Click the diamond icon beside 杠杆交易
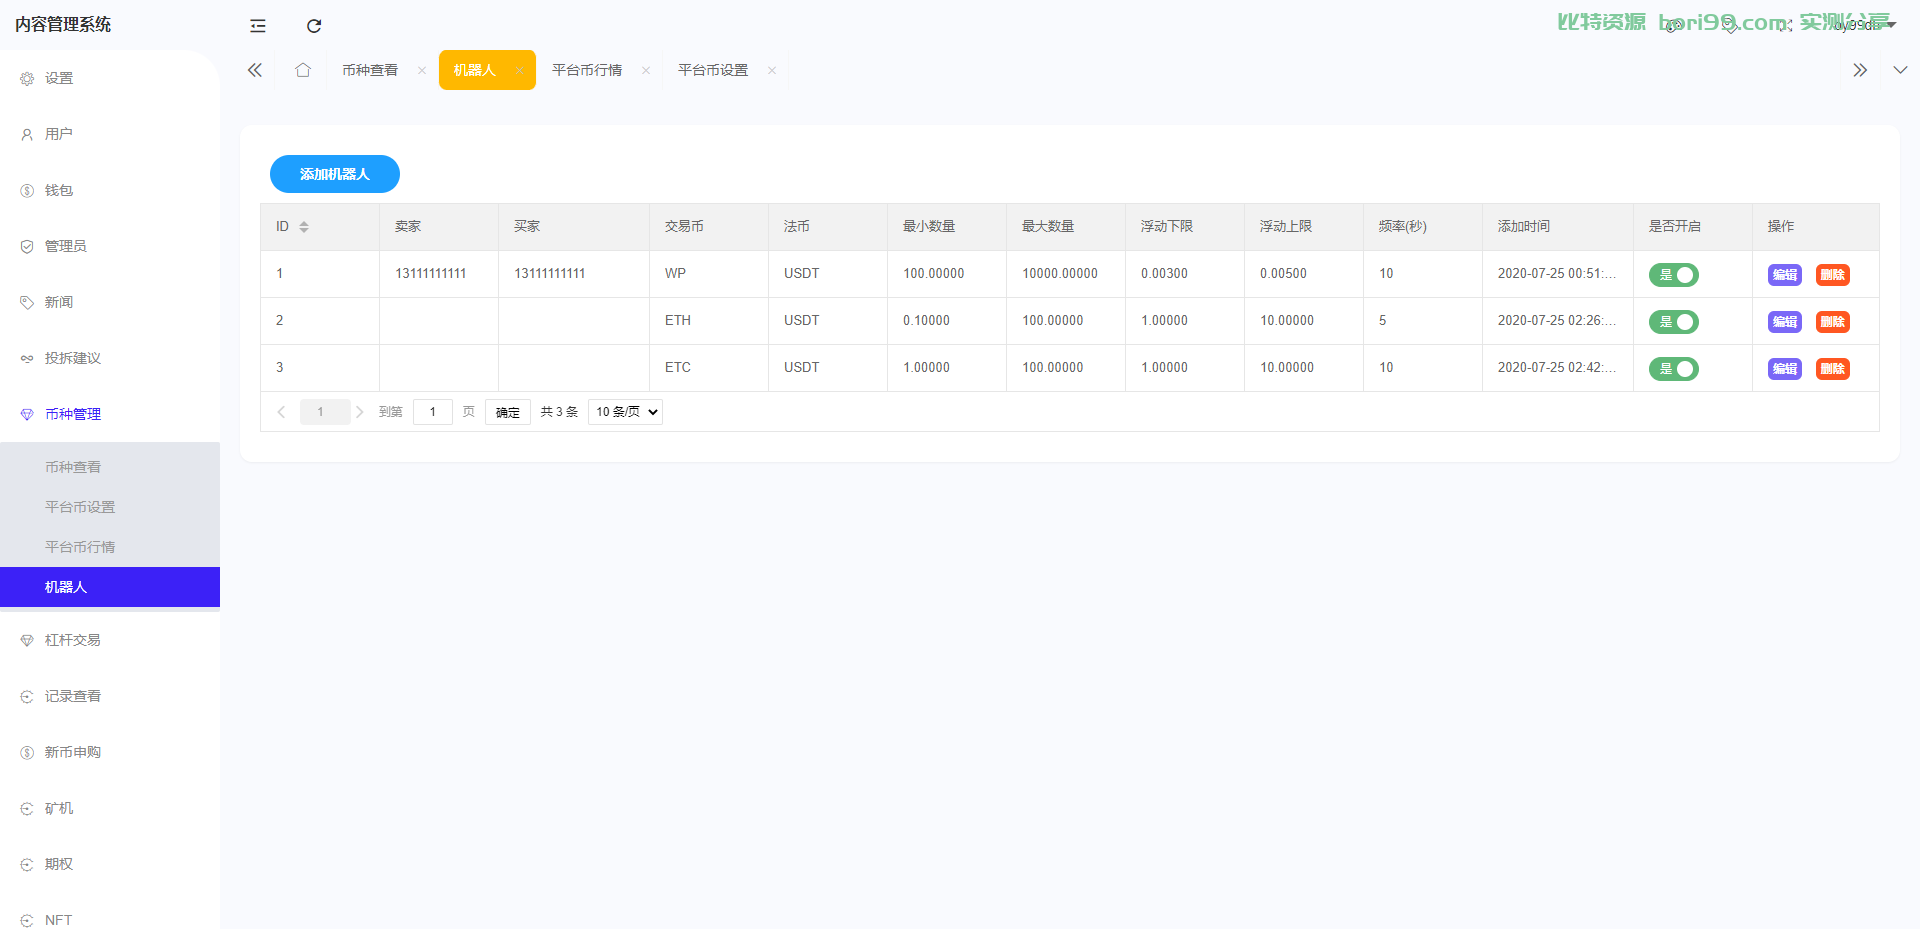 coord(27,640)
